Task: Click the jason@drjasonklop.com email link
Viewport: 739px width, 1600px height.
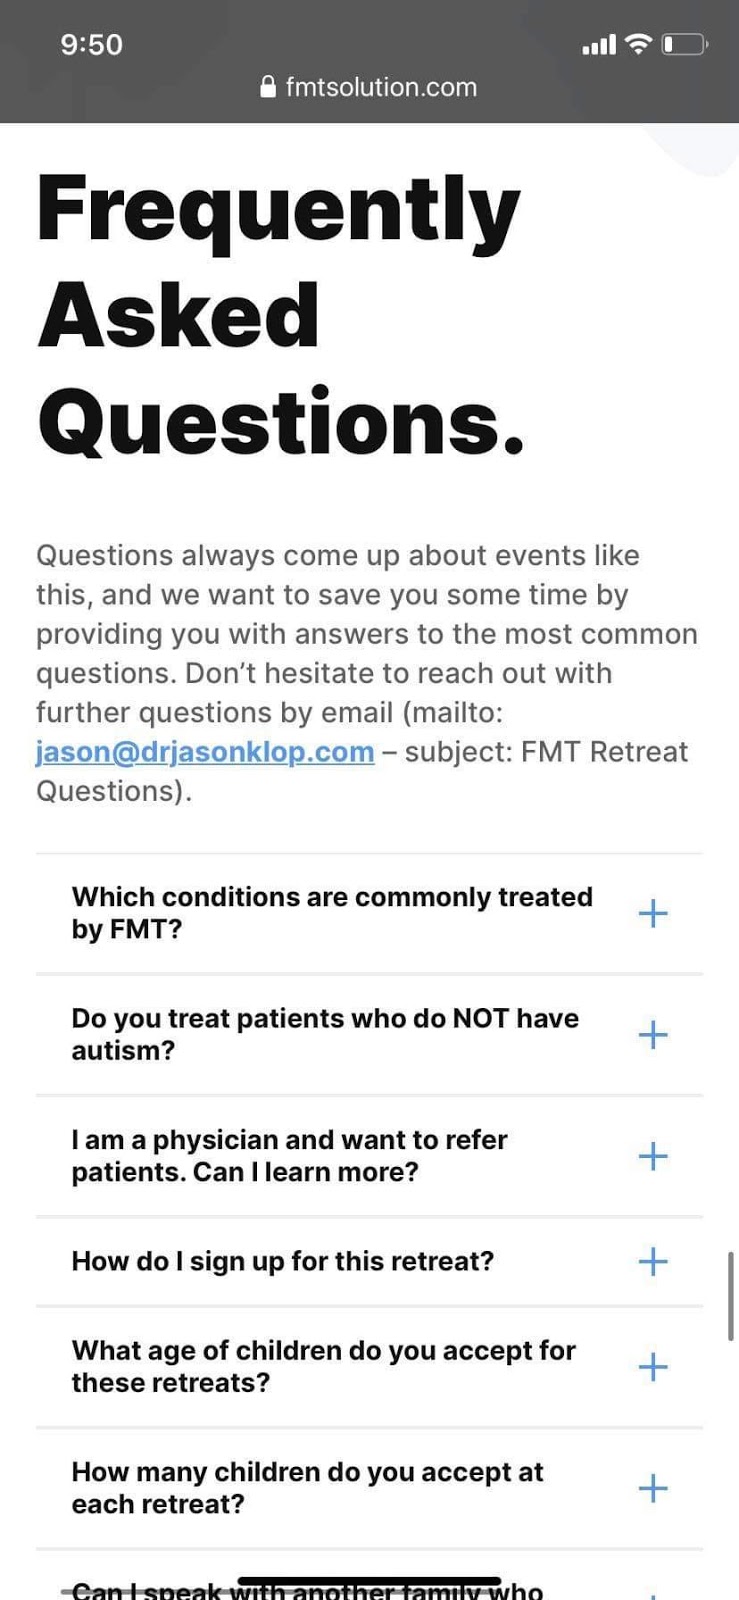Action: point(205,752)
